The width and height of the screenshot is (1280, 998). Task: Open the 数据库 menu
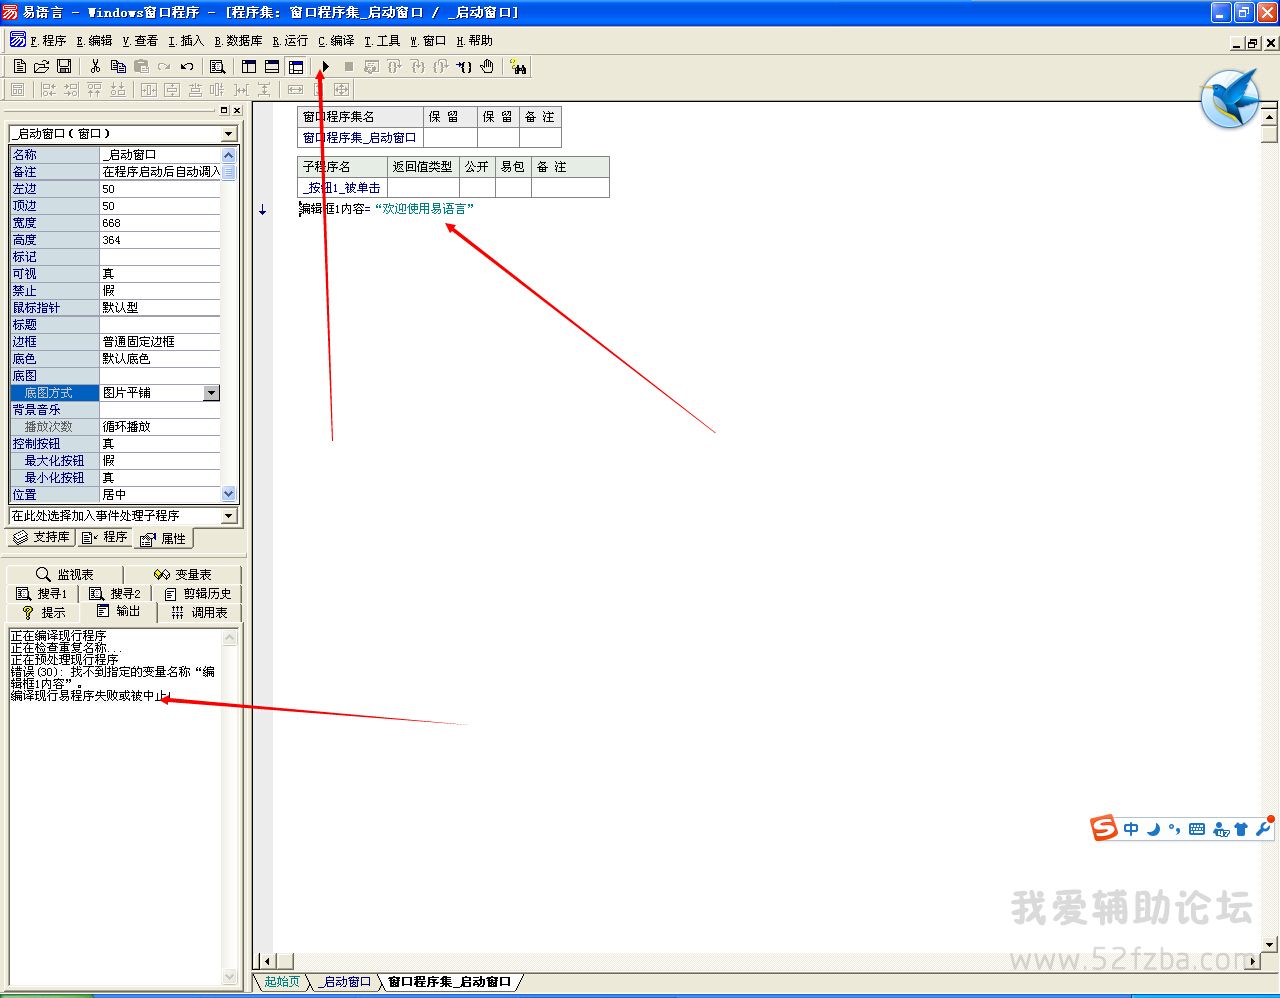tap(238, 41)
